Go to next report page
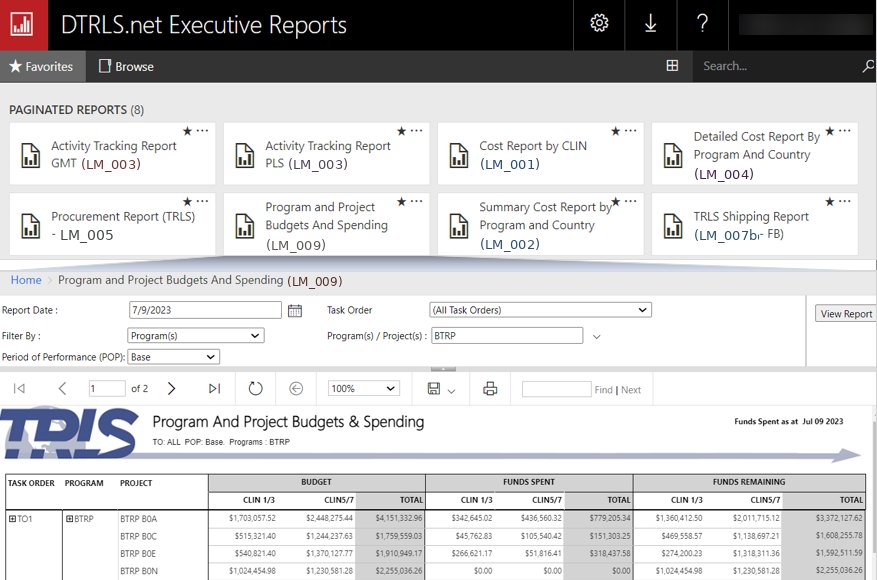The width and height of the screenshot is (877, 580). click(171, 388)
